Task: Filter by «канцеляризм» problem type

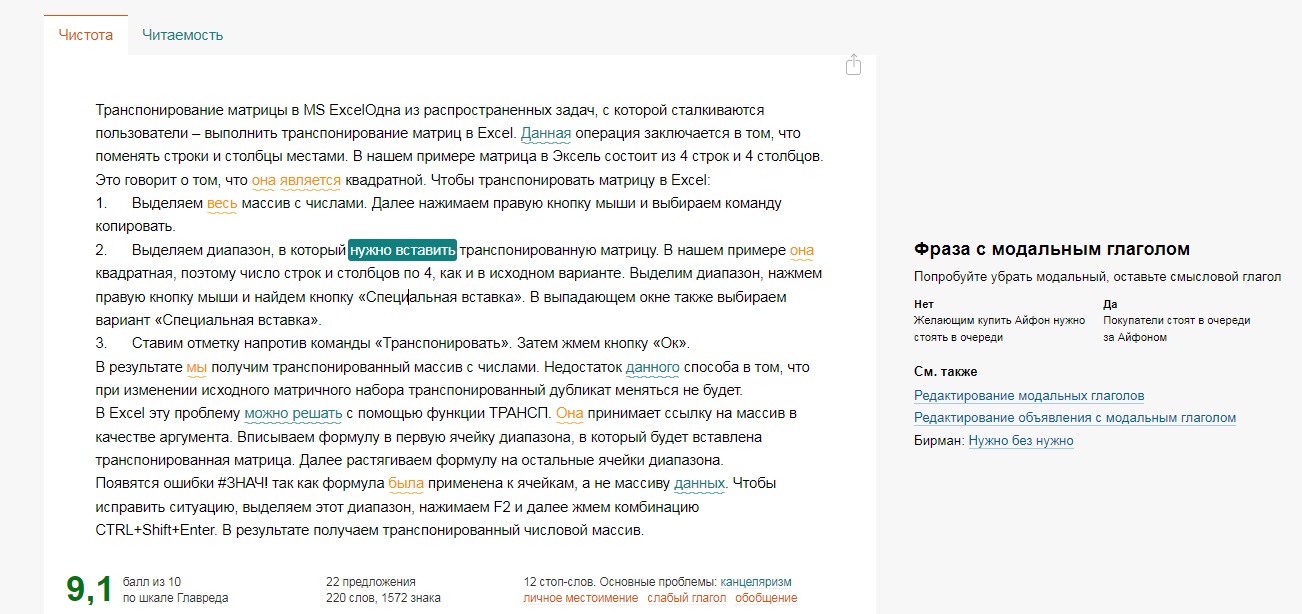Action: pos(755,582)
